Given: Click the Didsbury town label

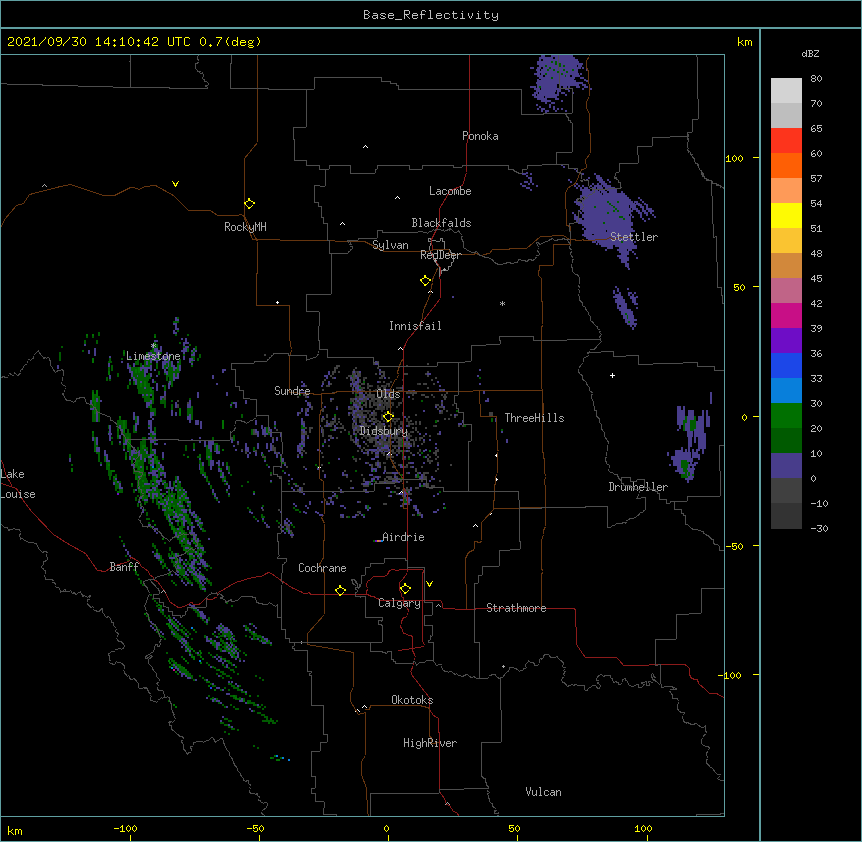Looking at the screenshot, I should [x=384, y=431].
